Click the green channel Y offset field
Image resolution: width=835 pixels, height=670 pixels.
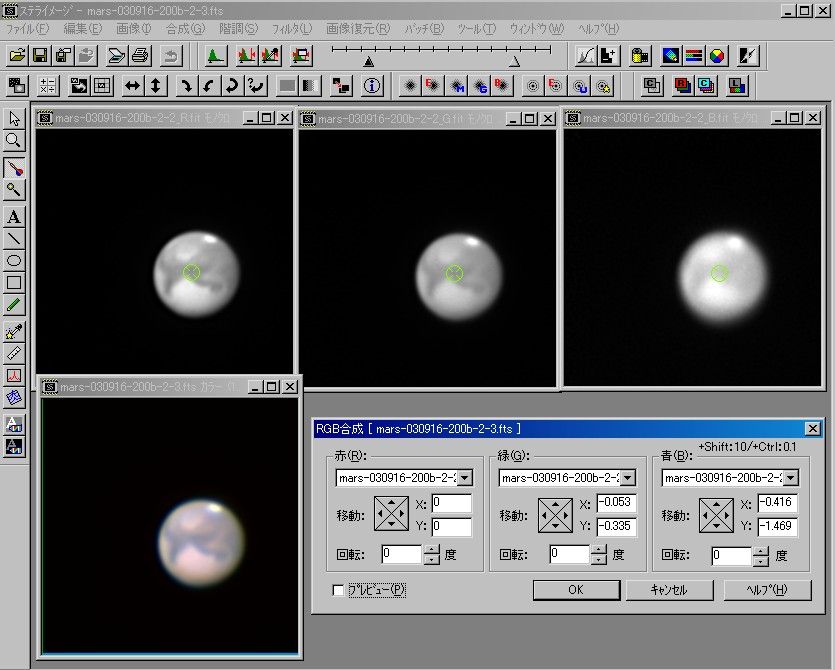pyautogui.click(x=617, y=526)
